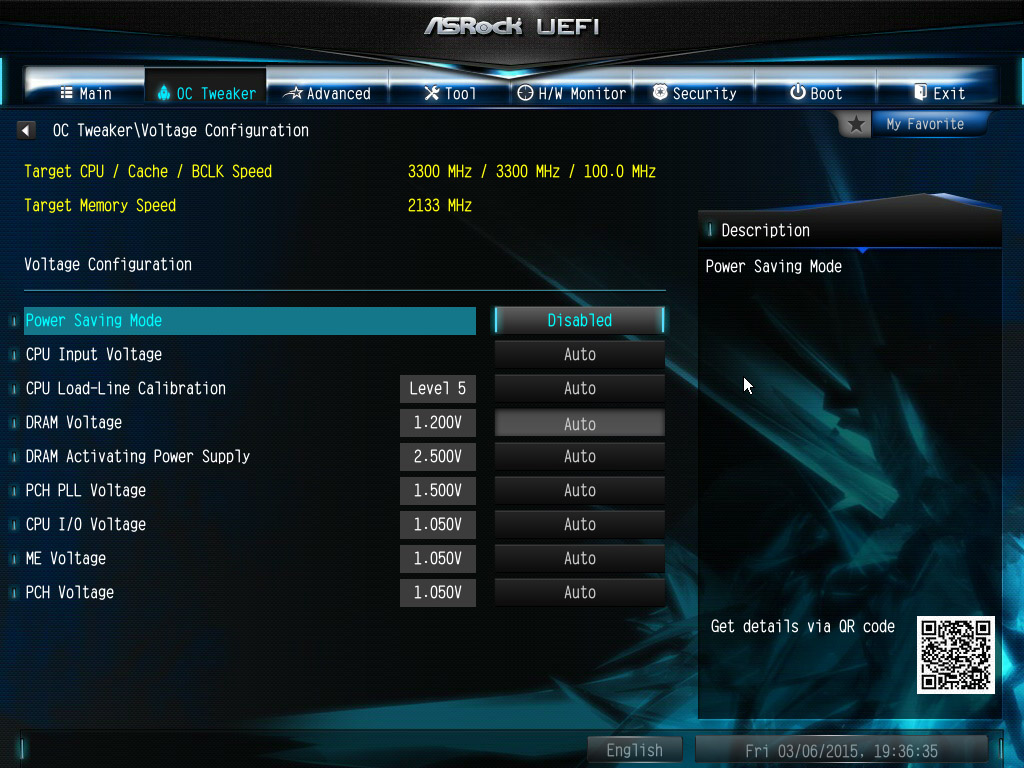The width and height of the screenshot is (1024, 768).
Task: Click the date and time display
Action: click(x=841, y=751)
